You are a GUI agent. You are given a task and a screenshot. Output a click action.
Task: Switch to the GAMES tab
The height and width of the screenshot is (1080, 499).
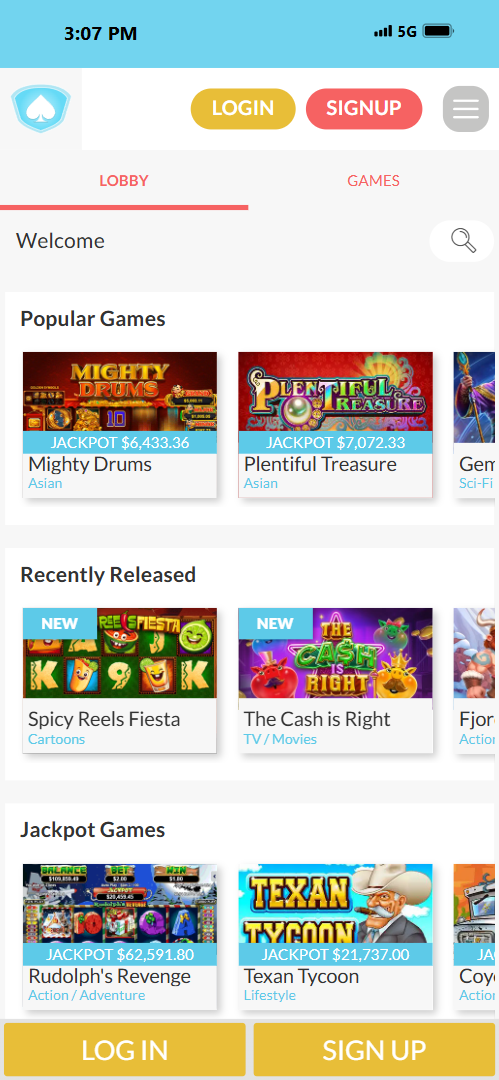click(374, 180)
